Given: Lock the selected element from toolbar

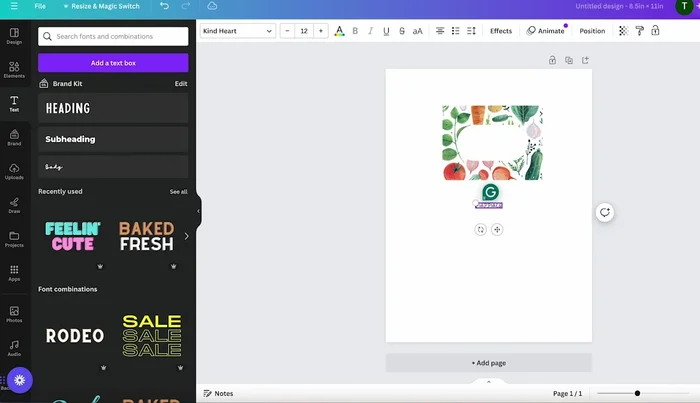Looking at the screenshot, I should pos(655,31).
